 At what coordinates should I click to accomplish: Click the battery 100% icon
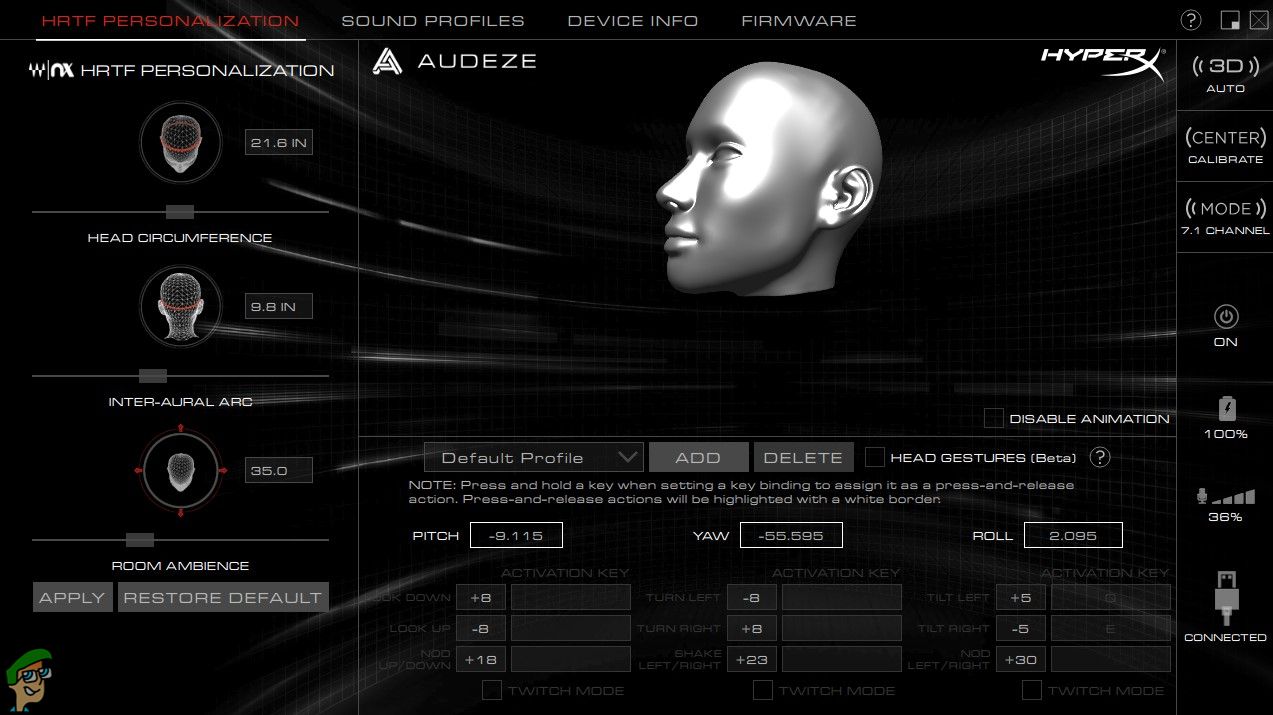coord(1226,408)
